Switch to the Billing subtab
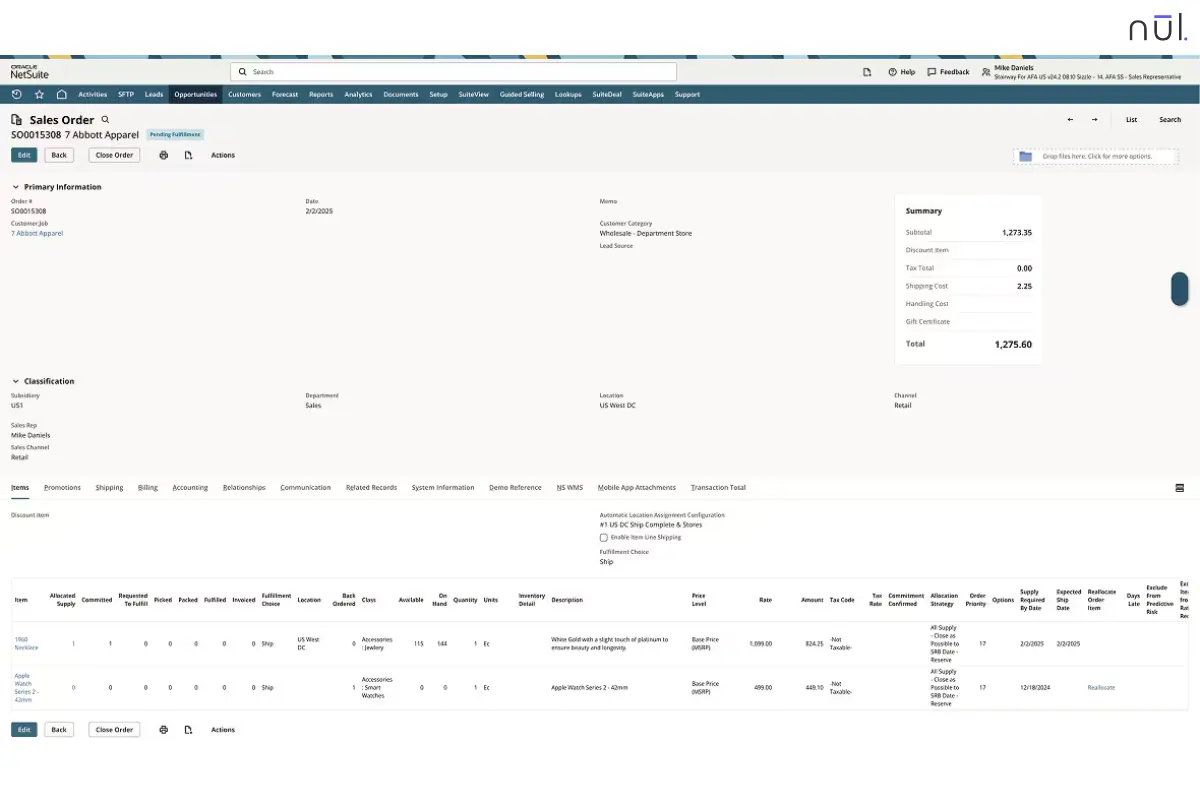The image size is (1200, 800). coord(148,488)
